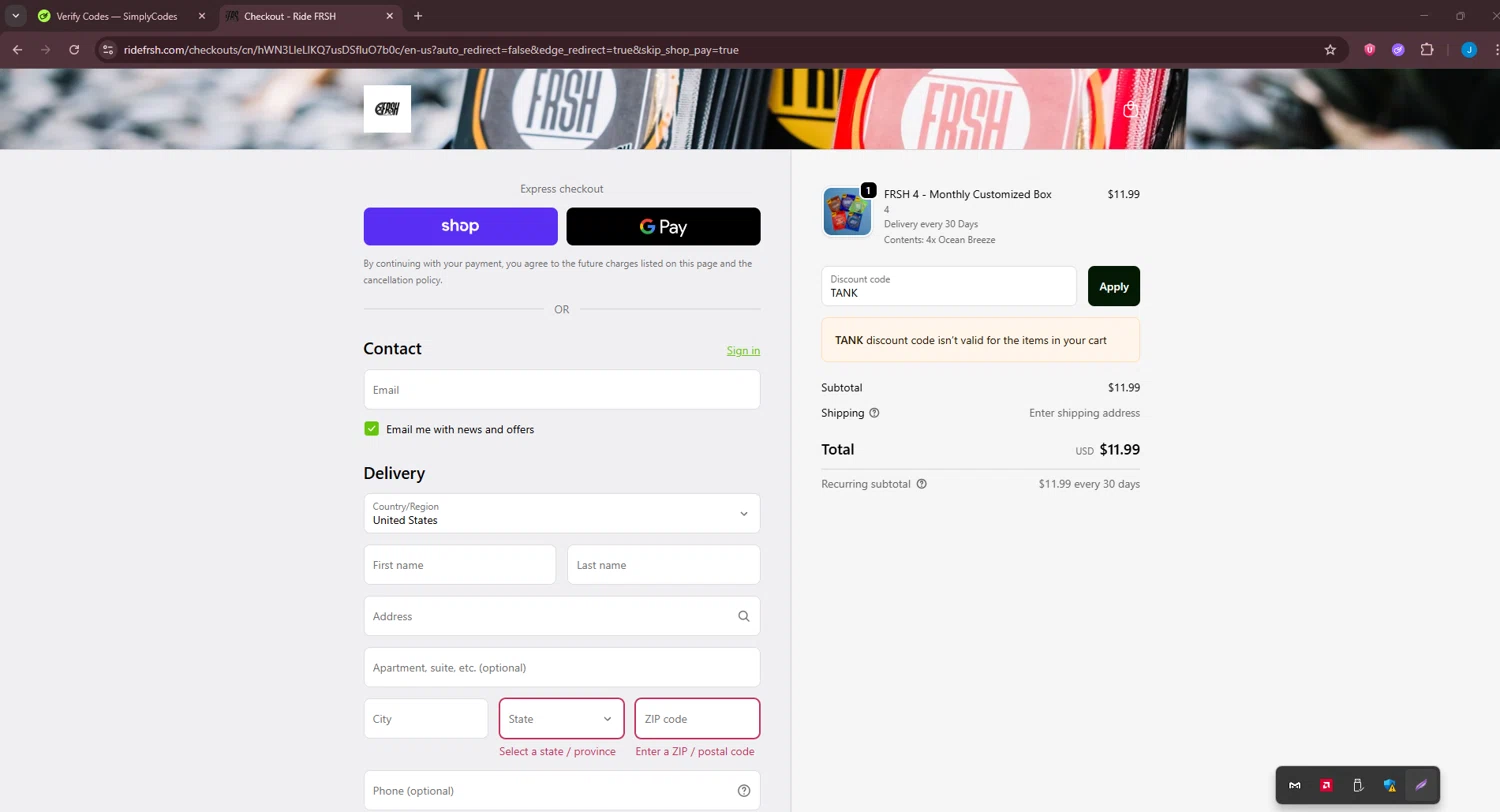
Task: Open the Extensions puzzle piece menu
Action: 1427,49
